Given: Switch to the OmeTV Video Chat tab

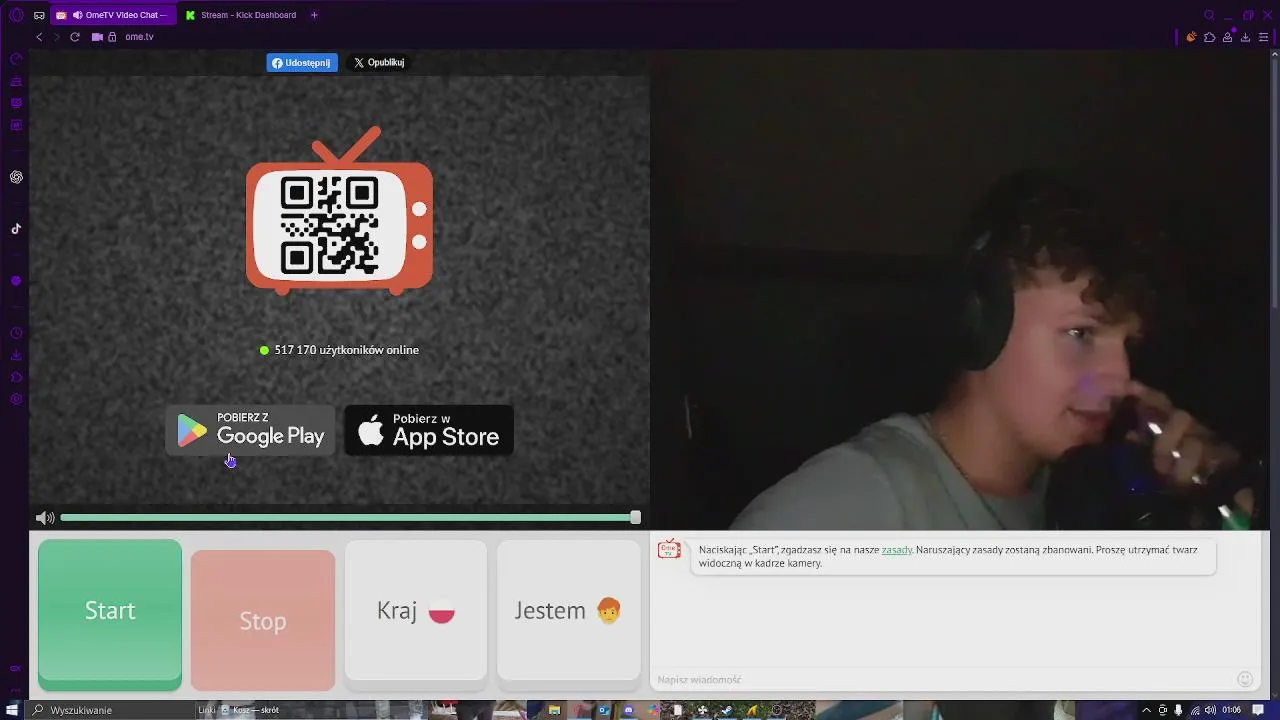Looking at the screenshot, I should coord(113,15).
